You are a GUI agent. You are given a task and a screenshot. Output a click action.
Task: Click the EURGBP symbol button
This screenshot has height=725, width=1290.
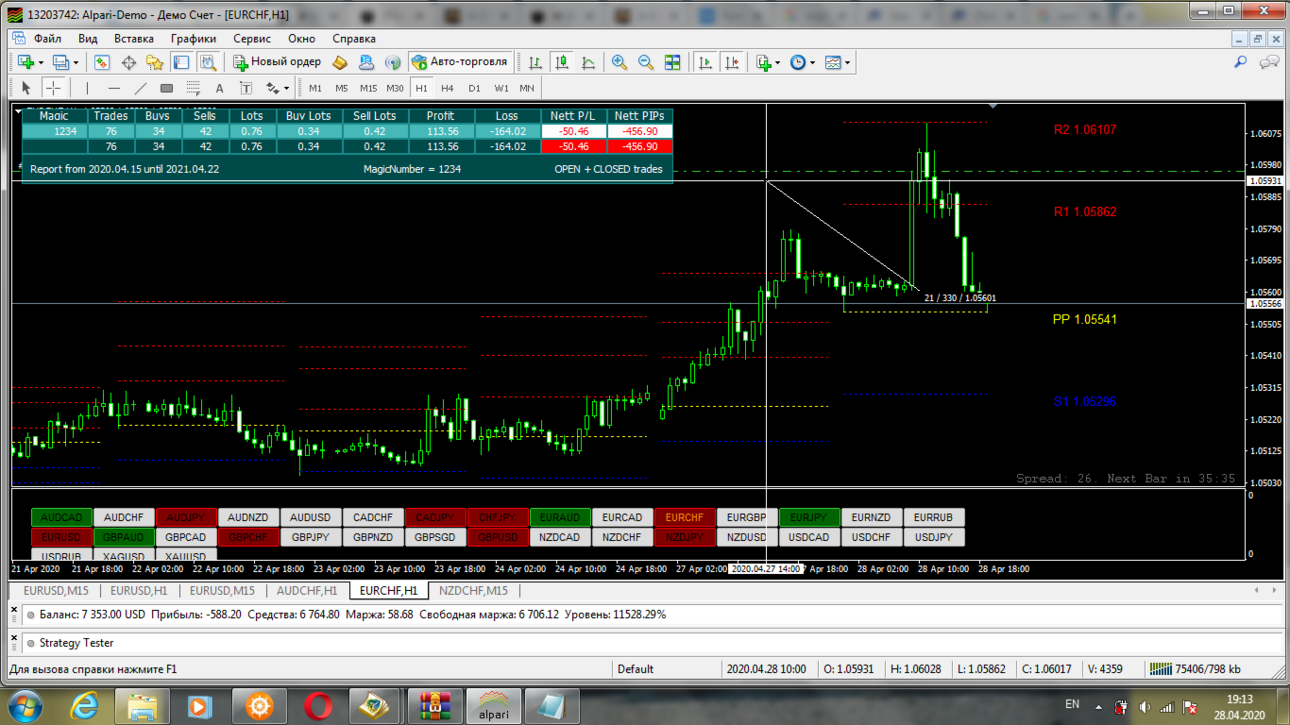pyautogui.click(x=747, y=518)
